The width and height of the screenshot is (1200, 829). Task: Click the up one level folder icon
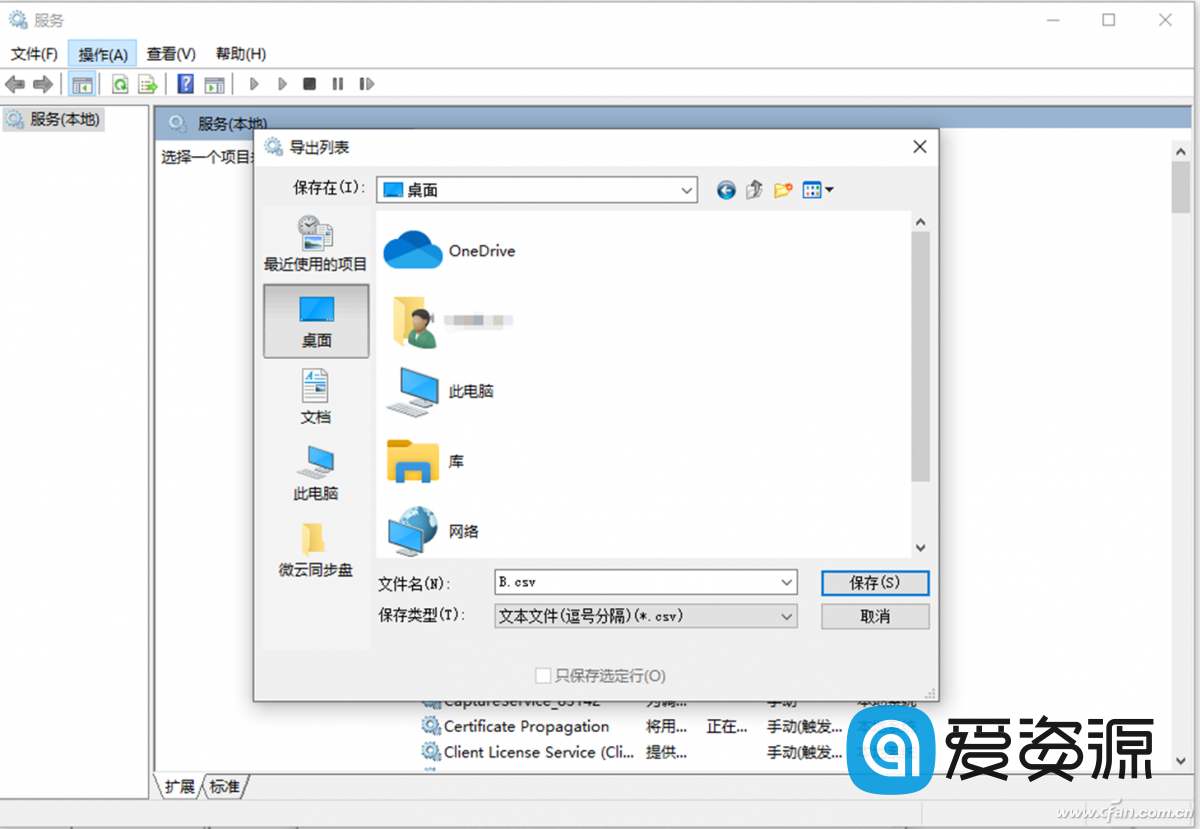click(755, 190)
